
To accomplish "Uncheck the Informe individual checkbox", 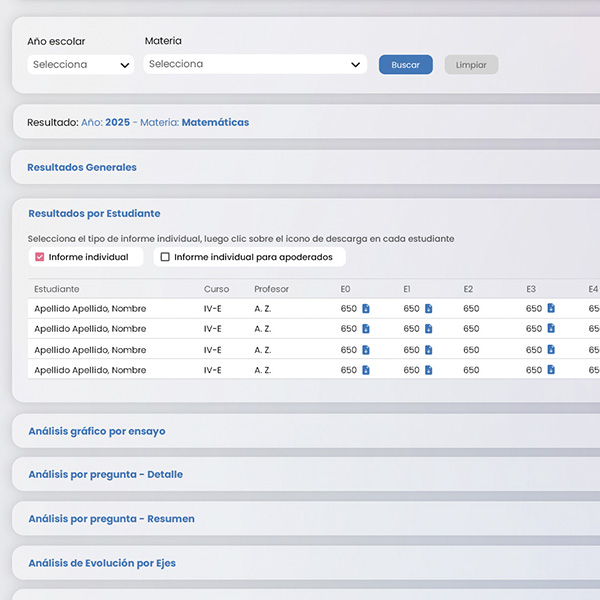I will coord(40,257).
